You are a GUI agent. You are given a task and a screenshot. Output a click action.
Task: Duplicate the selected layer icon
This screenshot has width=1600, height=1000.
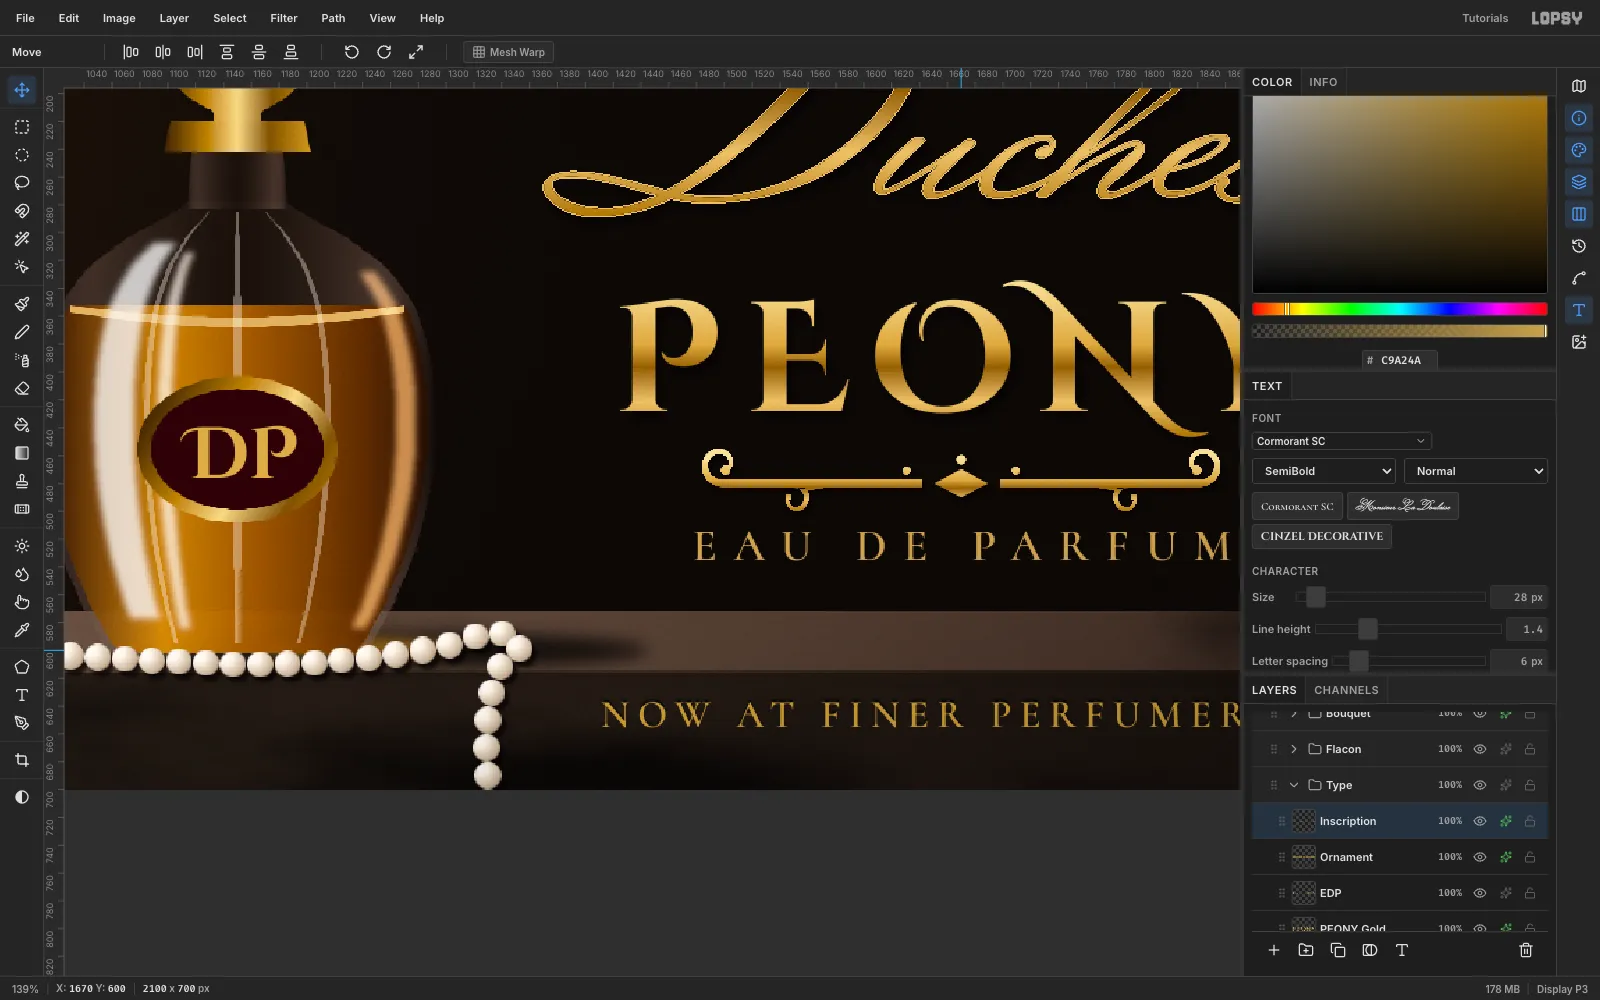pyautogui.click(x=1338, y=950)
